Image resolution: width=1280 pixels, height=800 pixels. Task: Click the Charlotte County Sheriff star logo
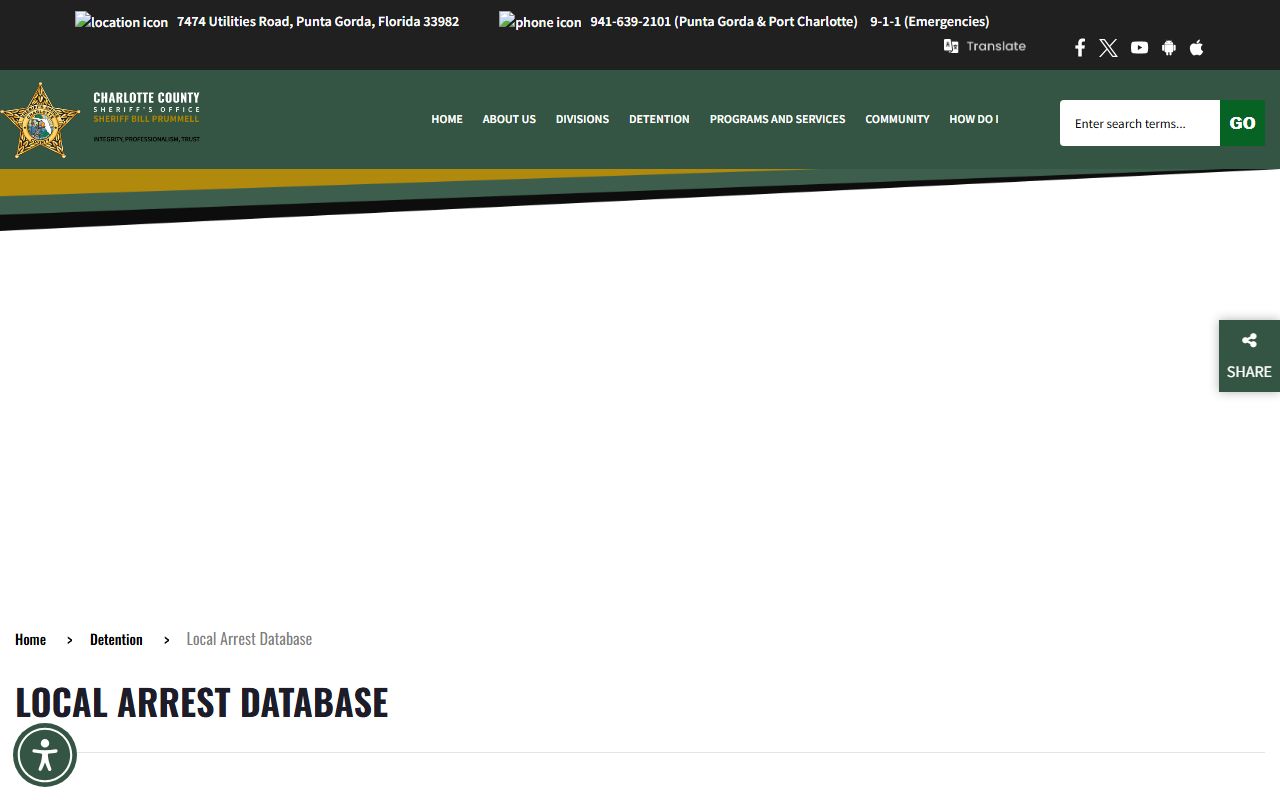point(40,121)
